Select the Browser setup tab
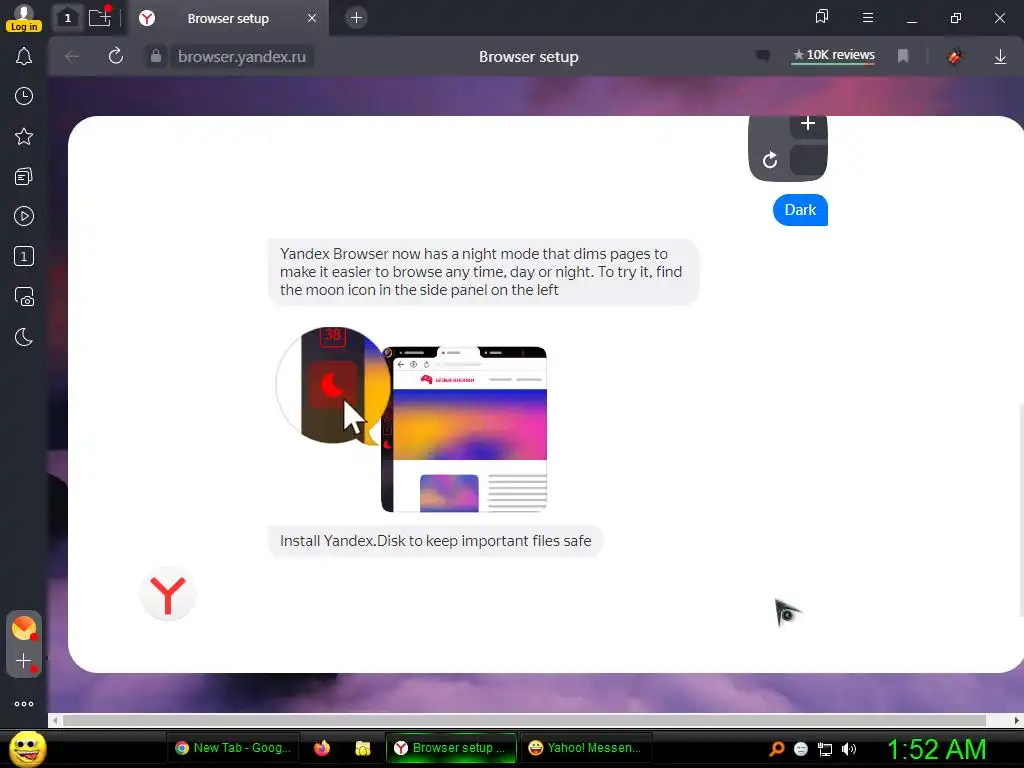The image size is (1024, 768). pos(228,18)
